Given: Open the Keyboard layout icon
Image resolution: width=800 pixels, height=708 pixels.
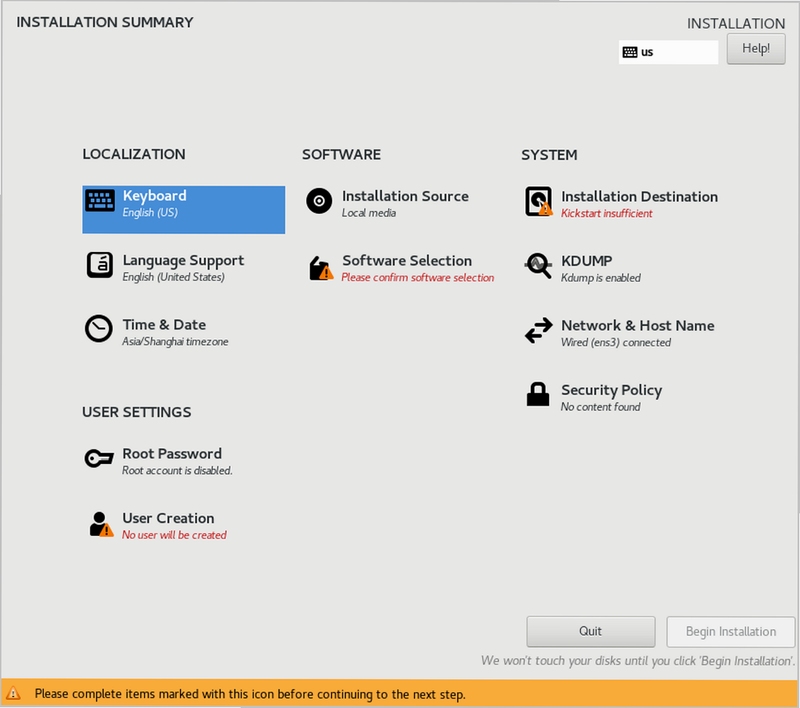Looking at the screenshot, I should click(100, 201).
